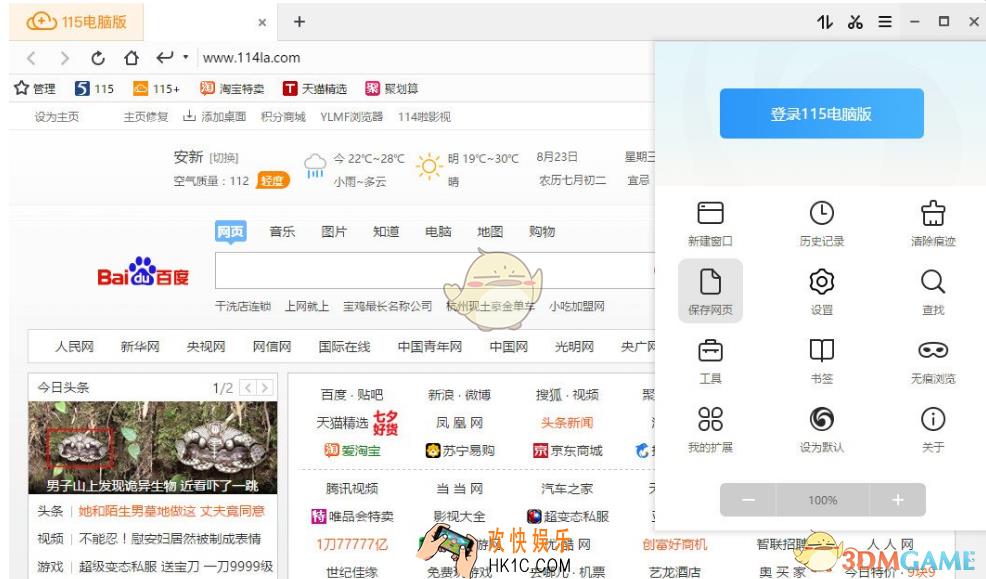Open the download/transfer arrows icon in title bar
Screen dimensions: 986x579
pyautogui.click(x=824, y=22)
